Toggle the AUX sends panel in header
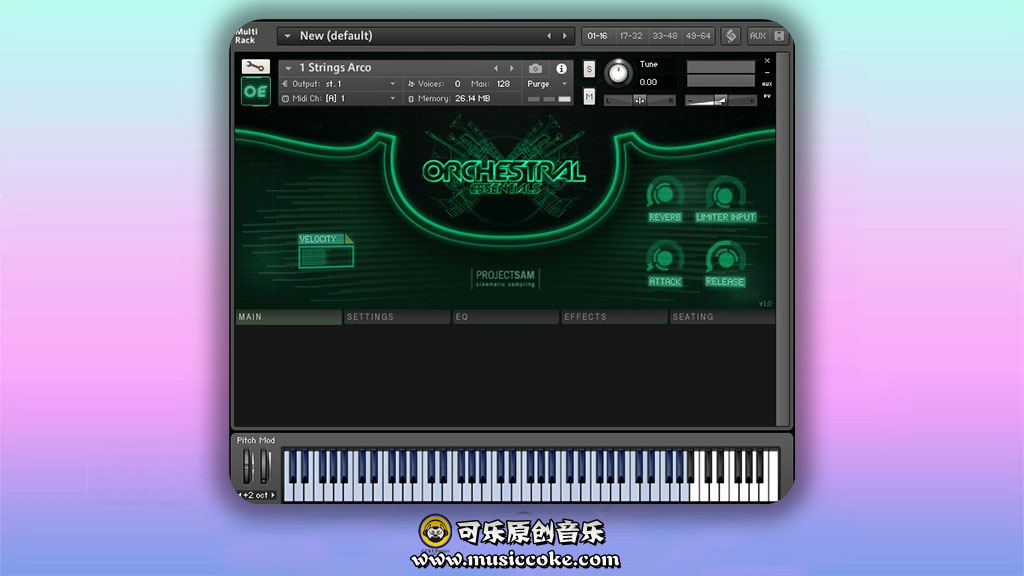1024x576 pixels. (x=758, y=36)
